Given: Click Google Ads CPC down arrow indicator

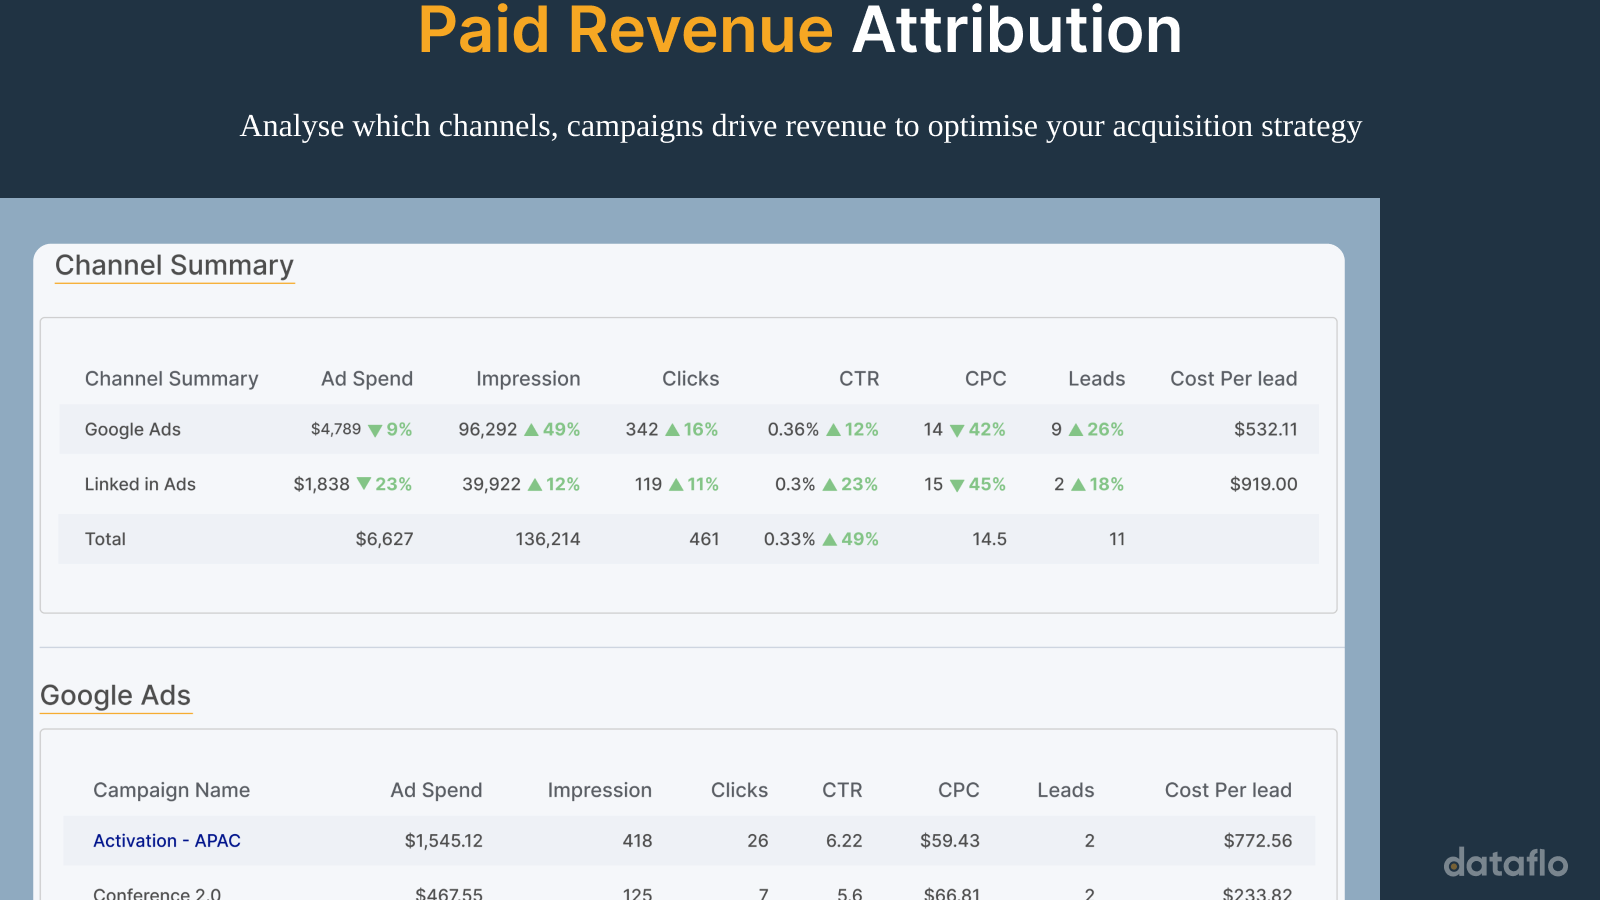Looking at the screenshot, I should [x=957, y=430].
